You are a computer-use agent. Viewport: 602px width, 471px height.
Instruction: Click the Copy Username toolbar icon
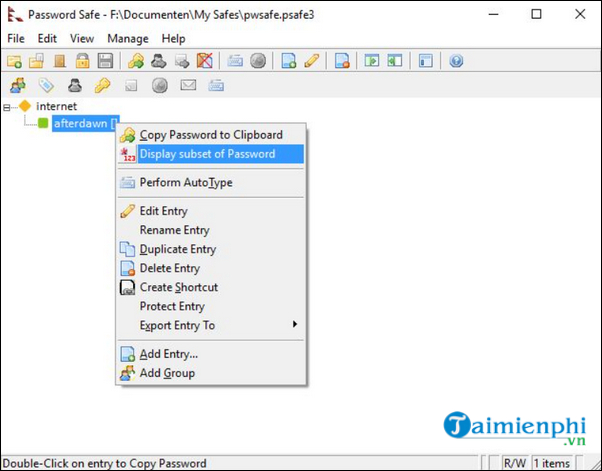159,61
